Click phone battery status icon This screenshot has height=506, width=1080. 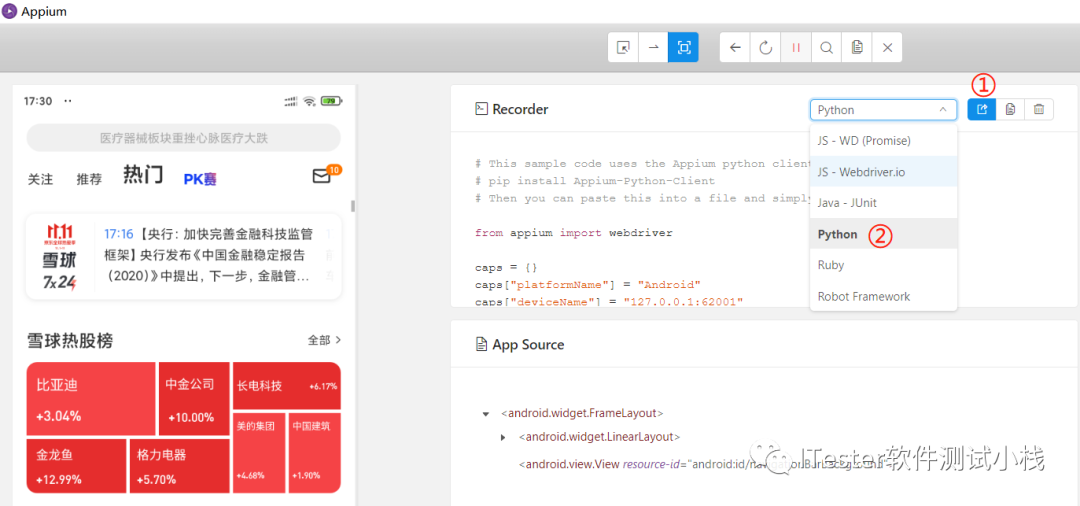point(332,101)
